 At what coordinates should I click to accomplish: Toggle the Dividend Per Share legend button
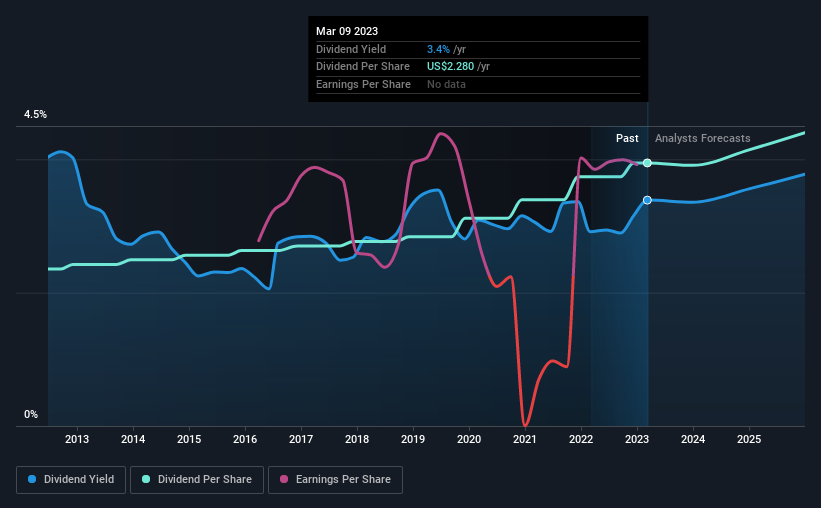click(197, 480)
